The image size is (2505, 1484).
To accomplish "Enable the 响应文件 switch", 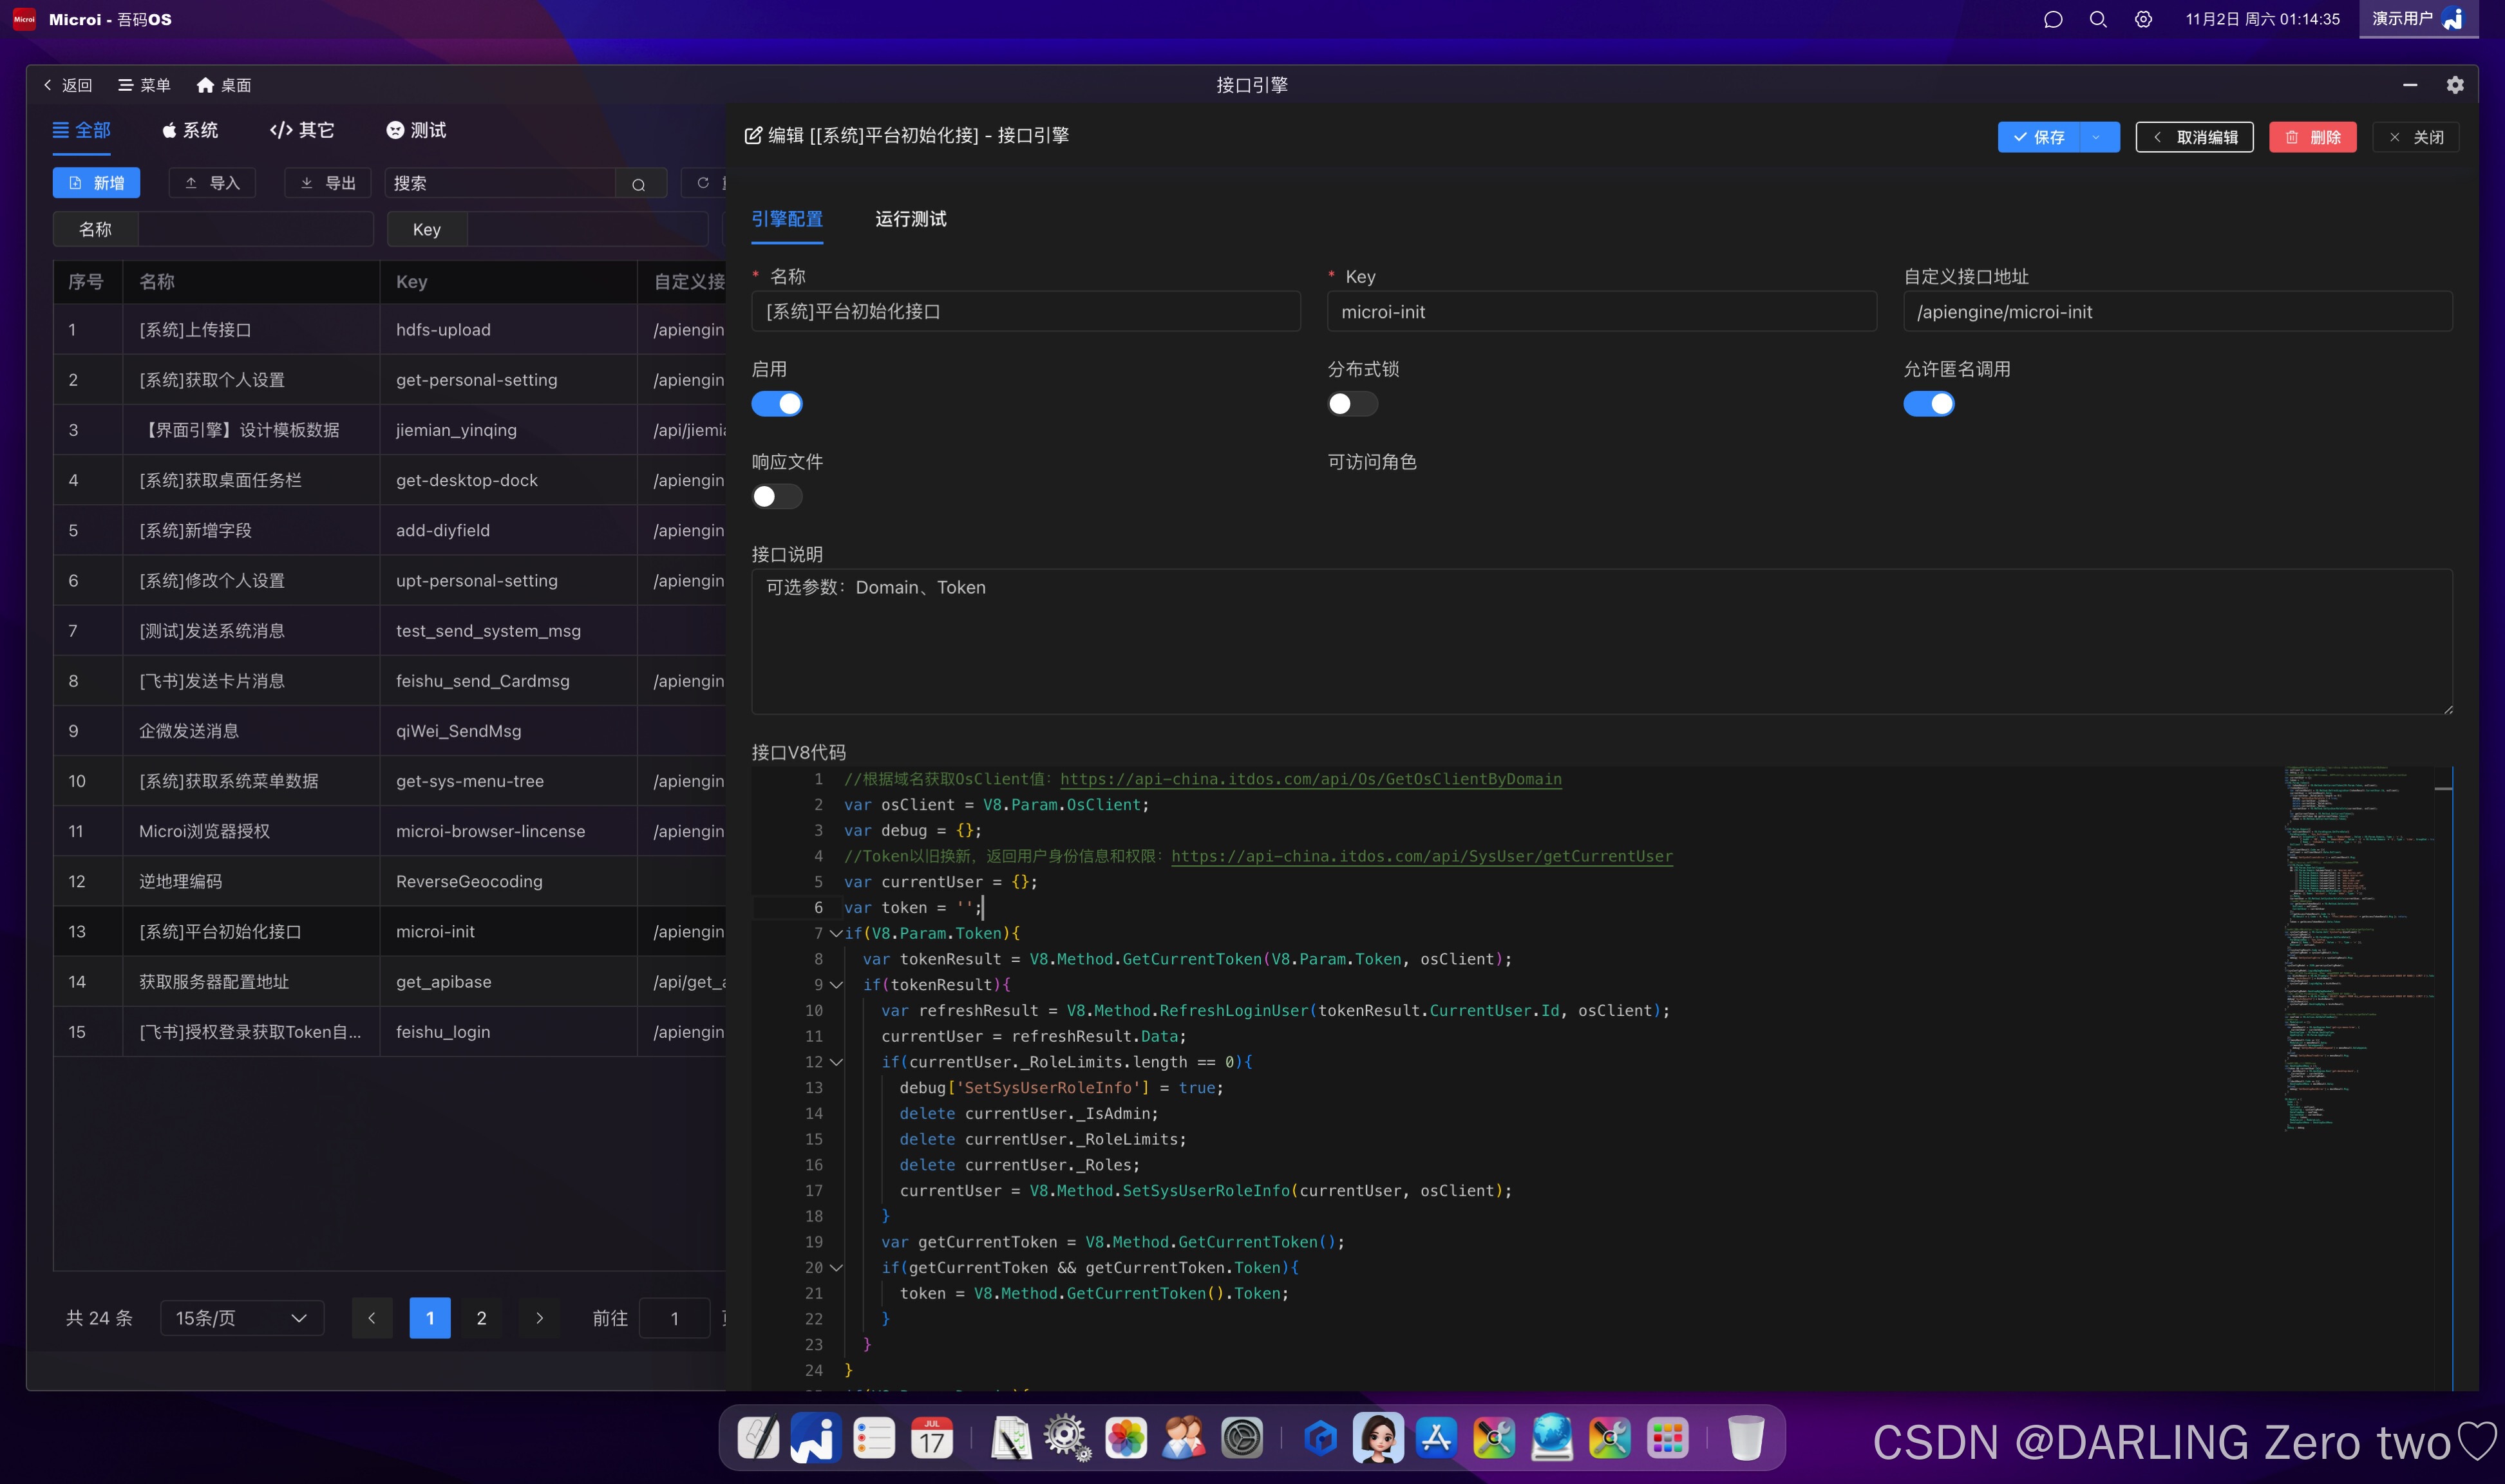I will 777,497.
